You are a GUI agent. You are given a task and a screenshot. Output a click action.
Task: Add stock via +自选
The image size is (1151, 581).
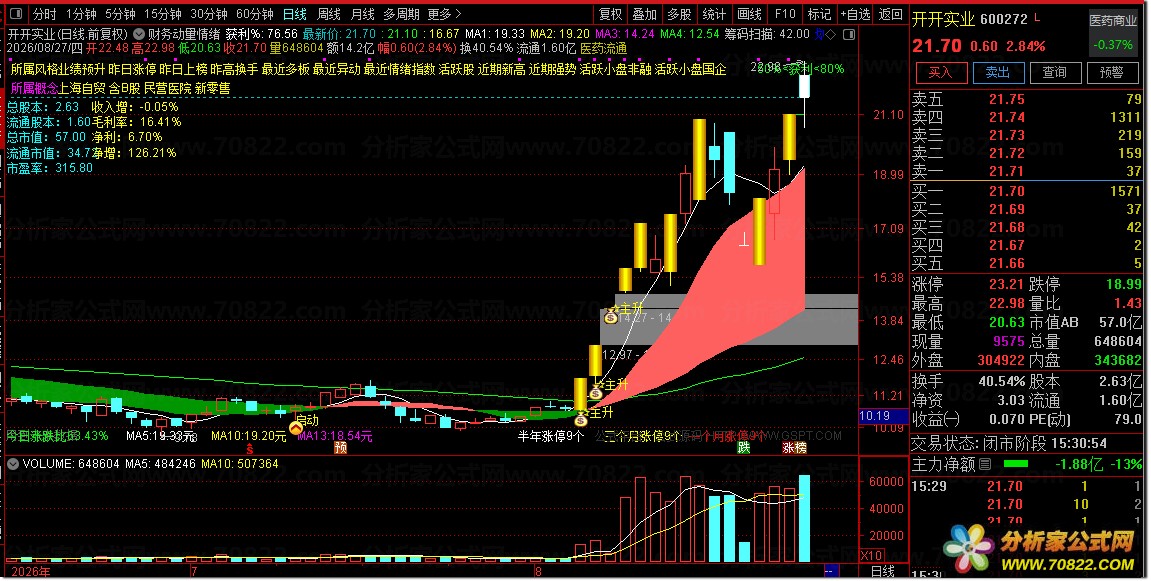855,14
